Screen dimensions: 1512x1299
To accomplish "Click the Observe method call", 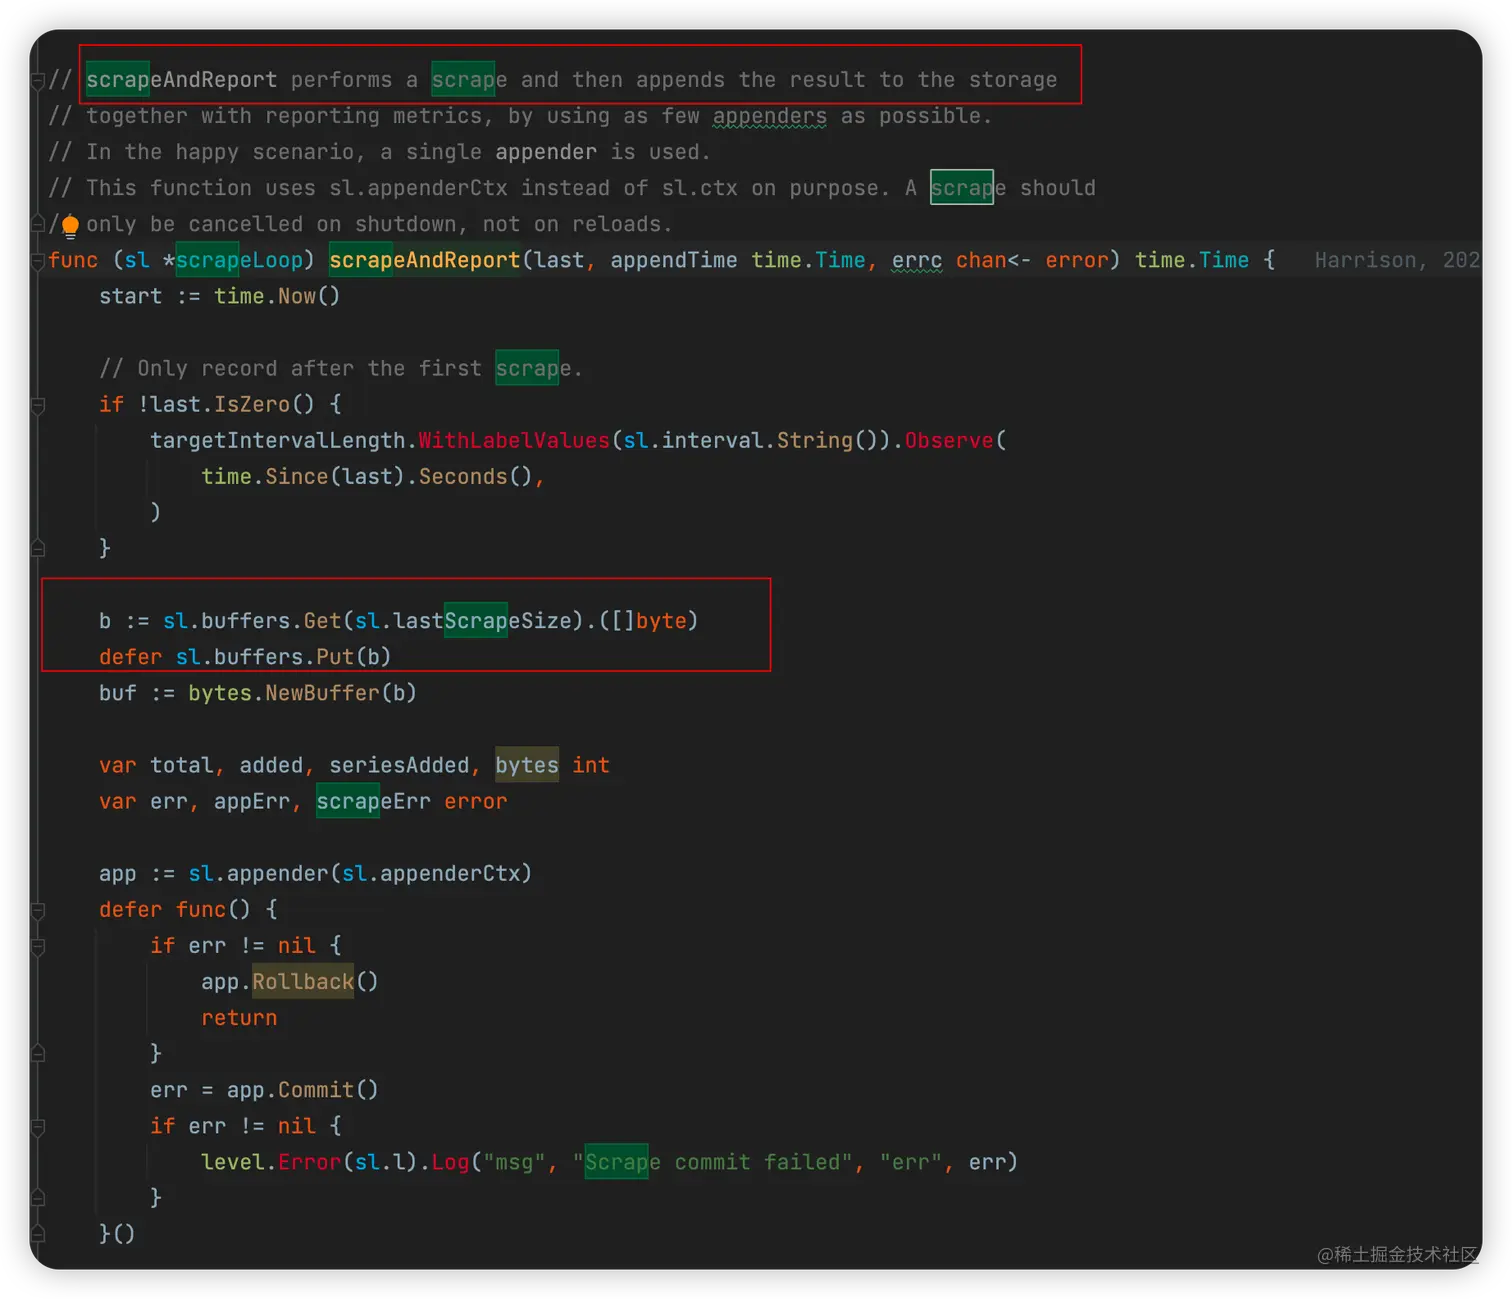I will (x=949, y=441).
